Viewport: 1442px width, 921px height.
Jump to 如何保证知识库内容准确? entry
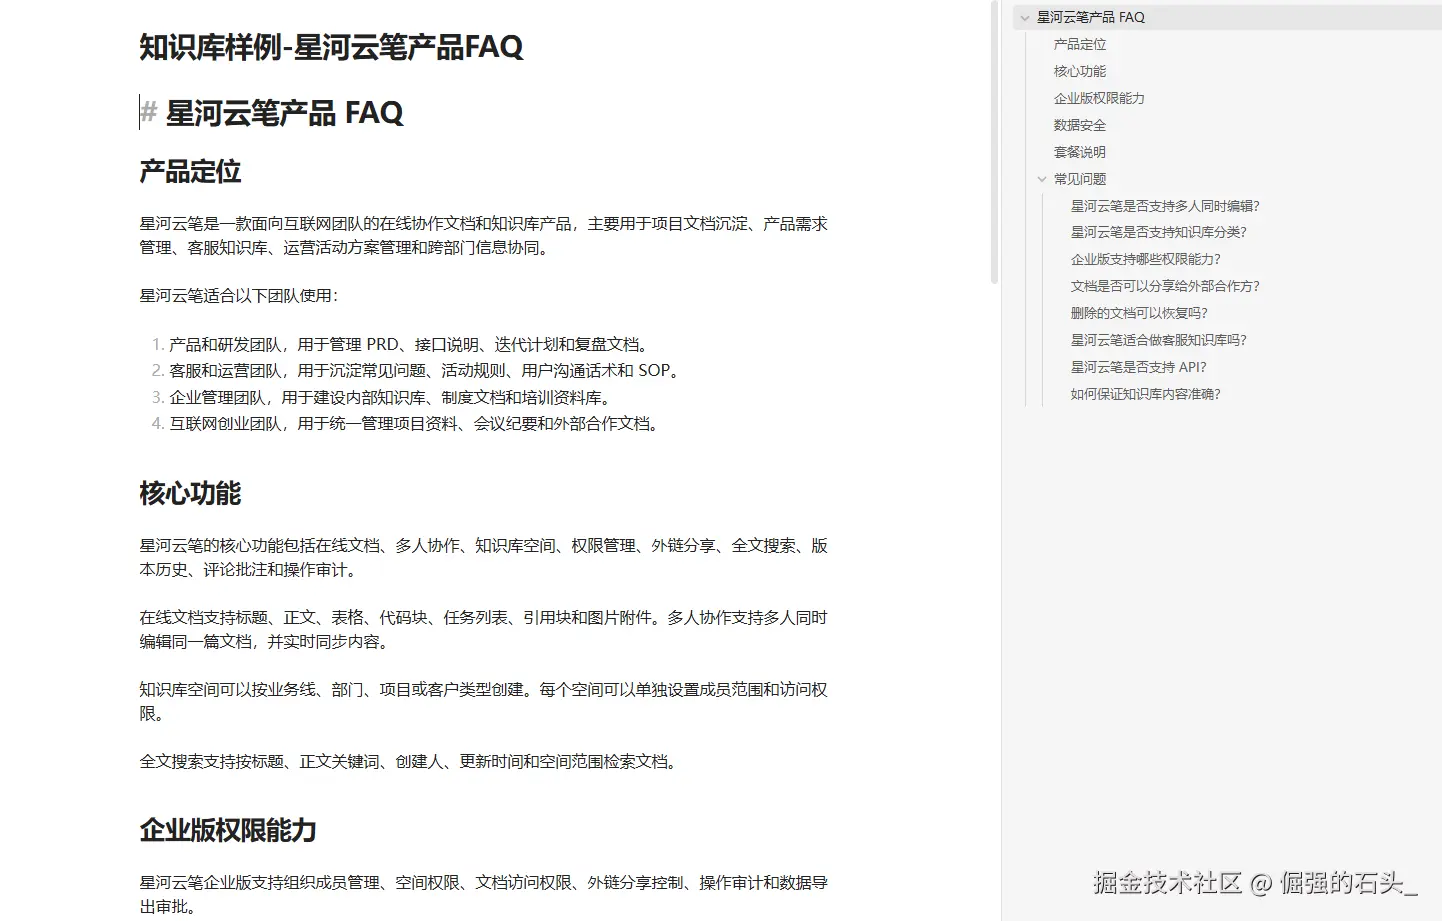1146,394
